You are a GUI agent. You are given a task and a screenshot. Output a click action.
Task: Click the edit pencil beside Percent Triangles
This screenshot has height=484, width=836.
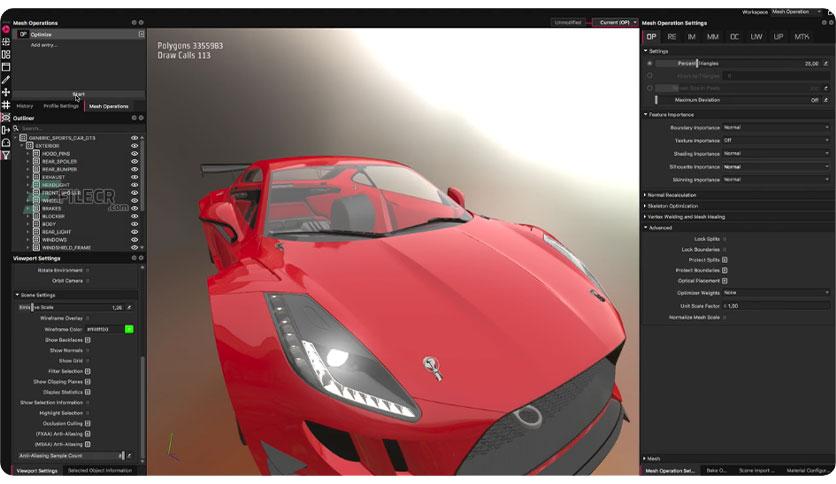tap(826, 63)
